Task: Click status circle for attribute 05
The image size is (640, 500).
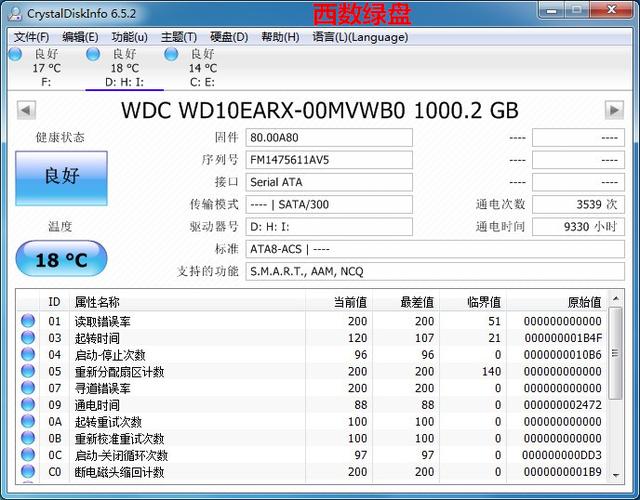Action: [x=28, y=371]
